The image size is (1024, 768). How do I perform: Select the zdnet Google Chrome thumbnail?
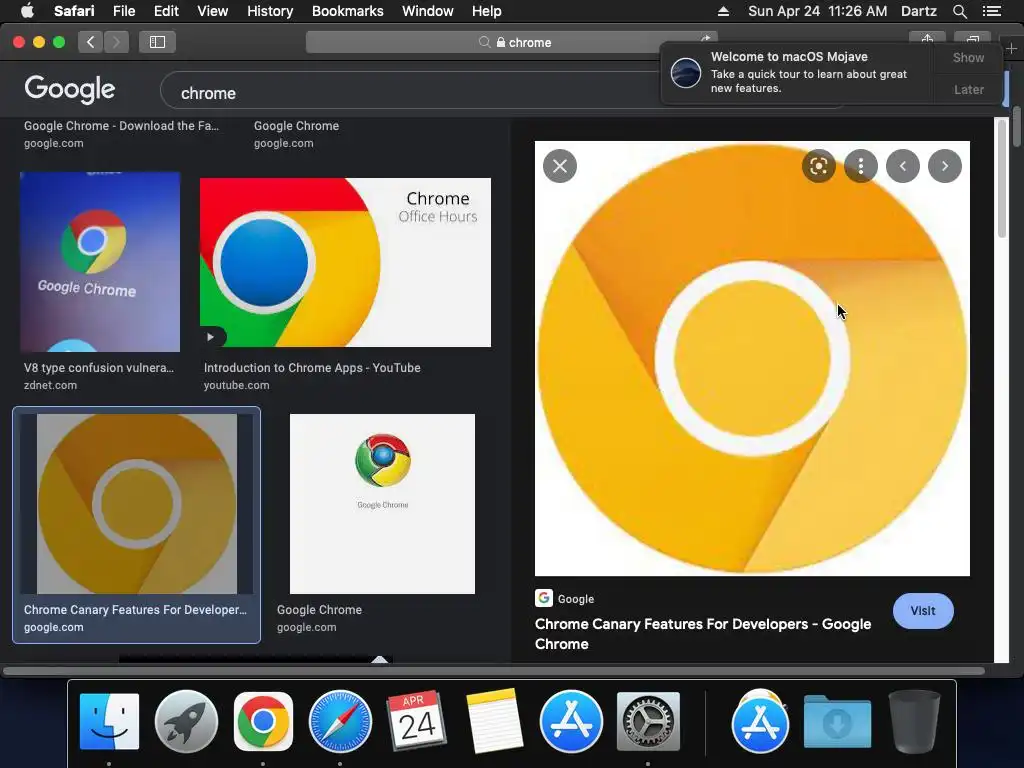(100, 262)
